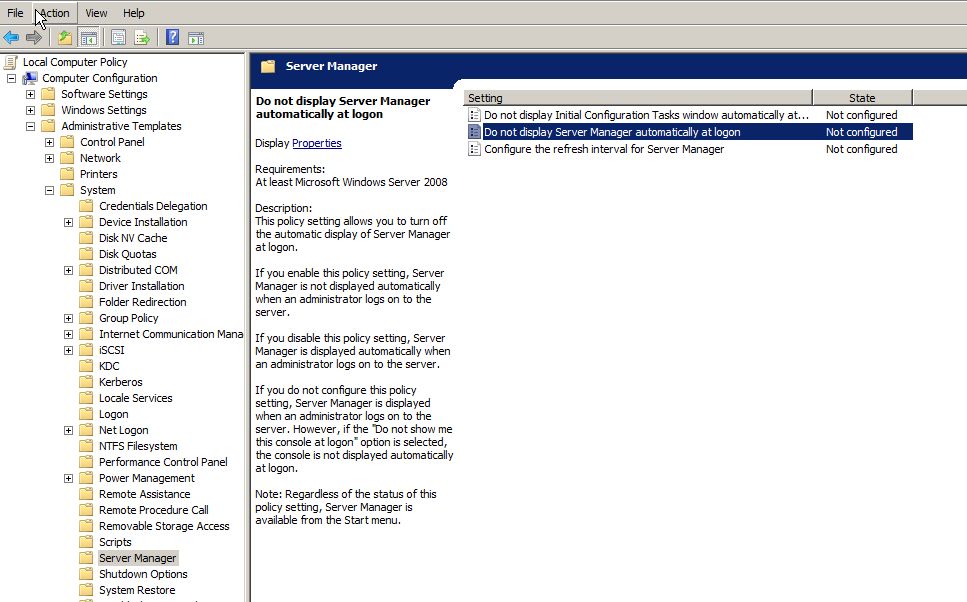
Task: Select the Folder Redirection tree item
Action: (x=142, y=302)
